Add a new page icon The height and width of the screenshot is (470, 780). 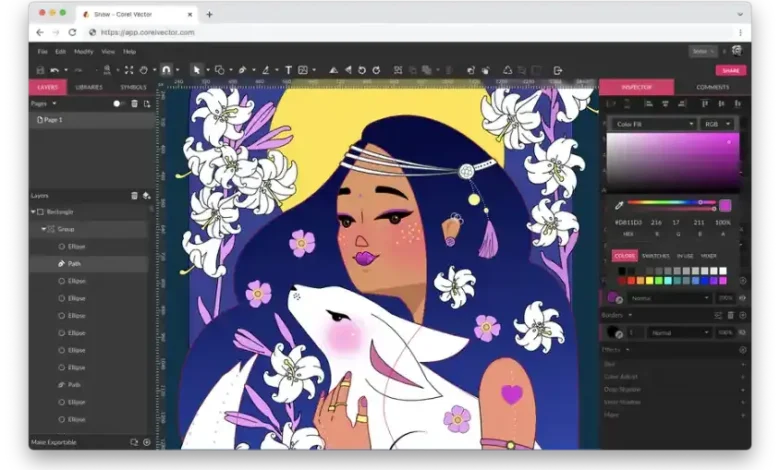(x=147, y=103)
